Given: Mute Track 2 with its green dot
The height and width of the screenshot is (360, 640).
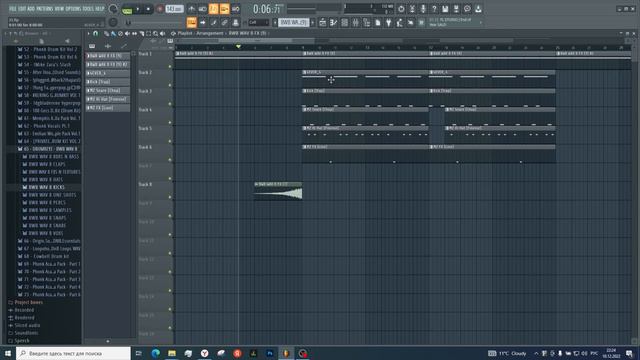Looking at the screenshot, I should tap(170, 85).
